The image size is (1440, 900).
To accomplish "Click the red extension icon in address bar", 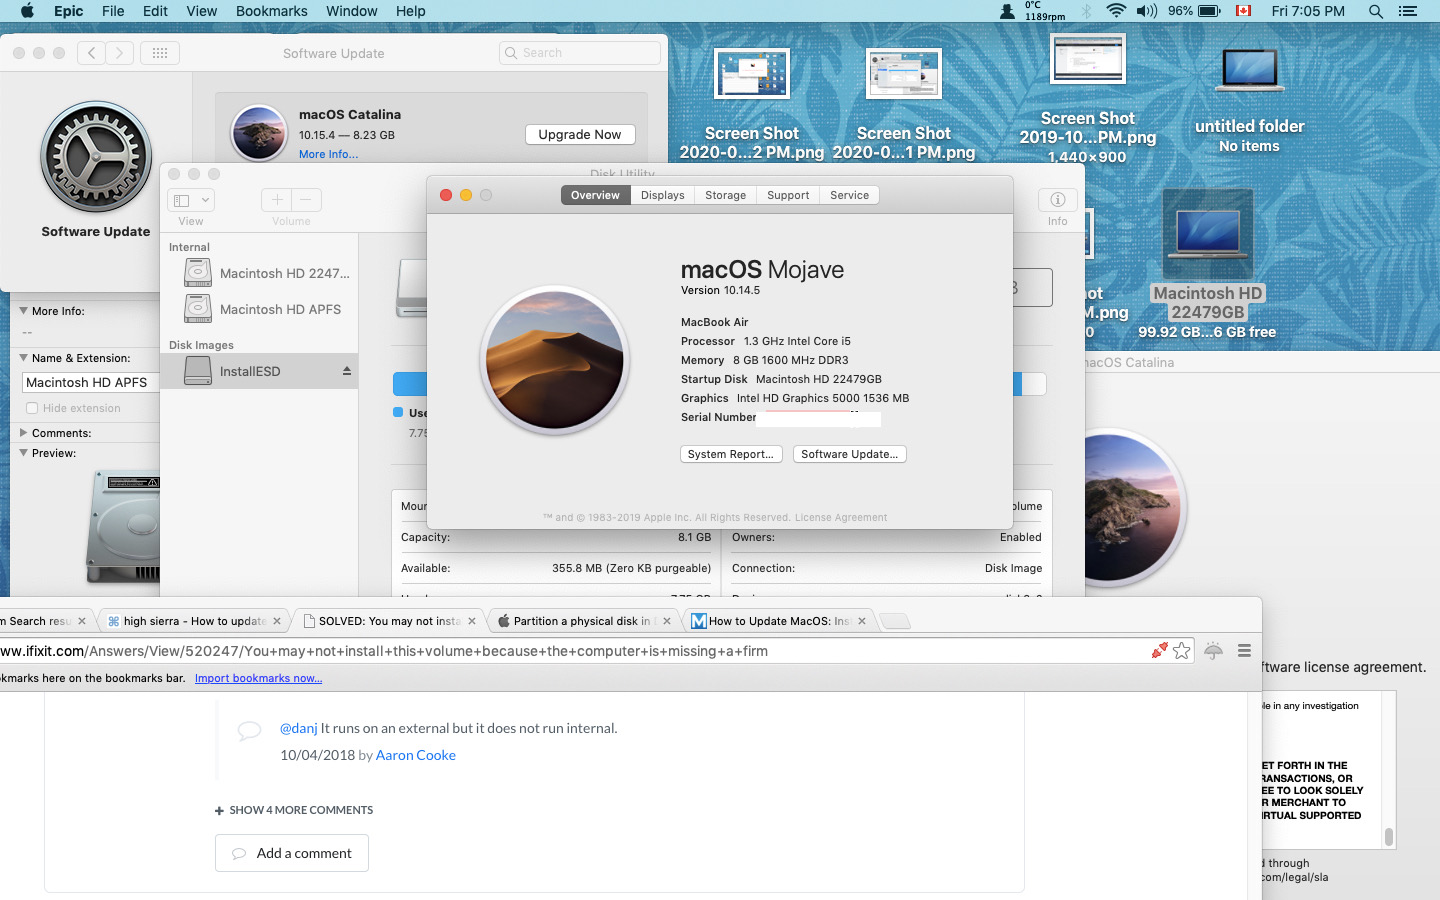I will pyautogui.click(x=1159, y=651).
